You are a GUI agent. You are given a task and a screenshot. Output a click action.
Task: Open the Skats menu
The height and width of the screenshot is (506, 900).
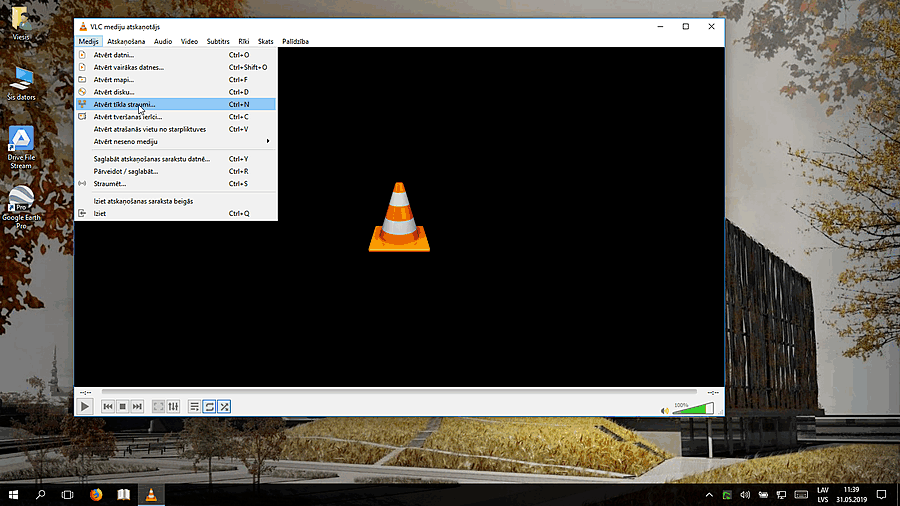tap(266, 41)
